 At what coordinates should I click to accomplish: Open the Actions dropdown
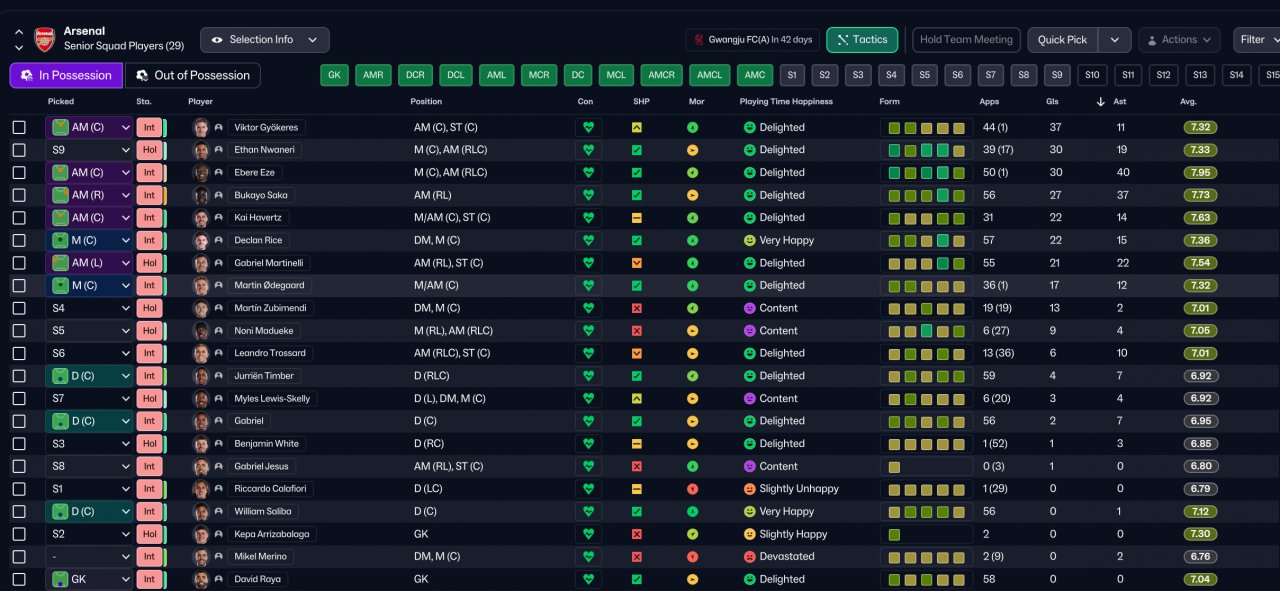click(1179, 40)
